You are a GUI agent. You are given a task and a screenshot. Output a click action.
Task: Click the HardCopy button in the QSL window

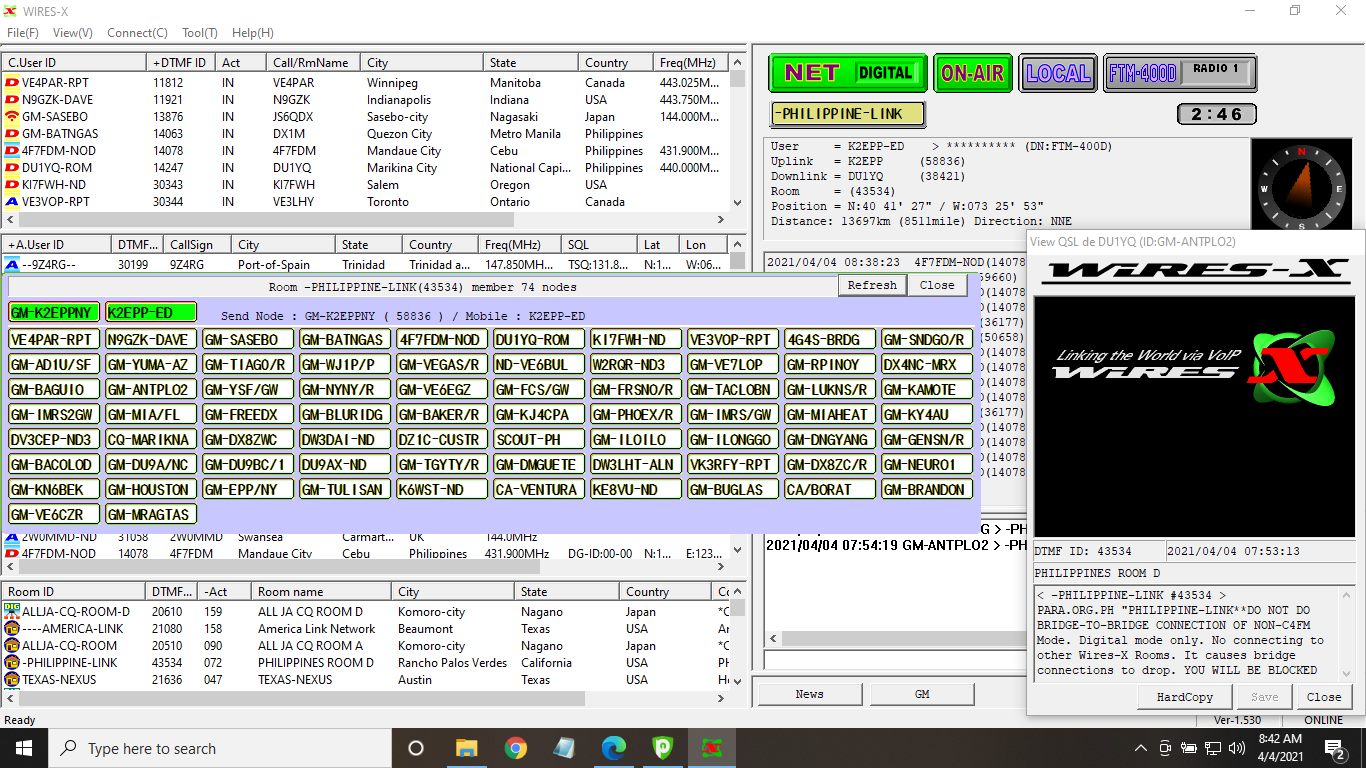pyautogui.click(x=1185, y=697)
